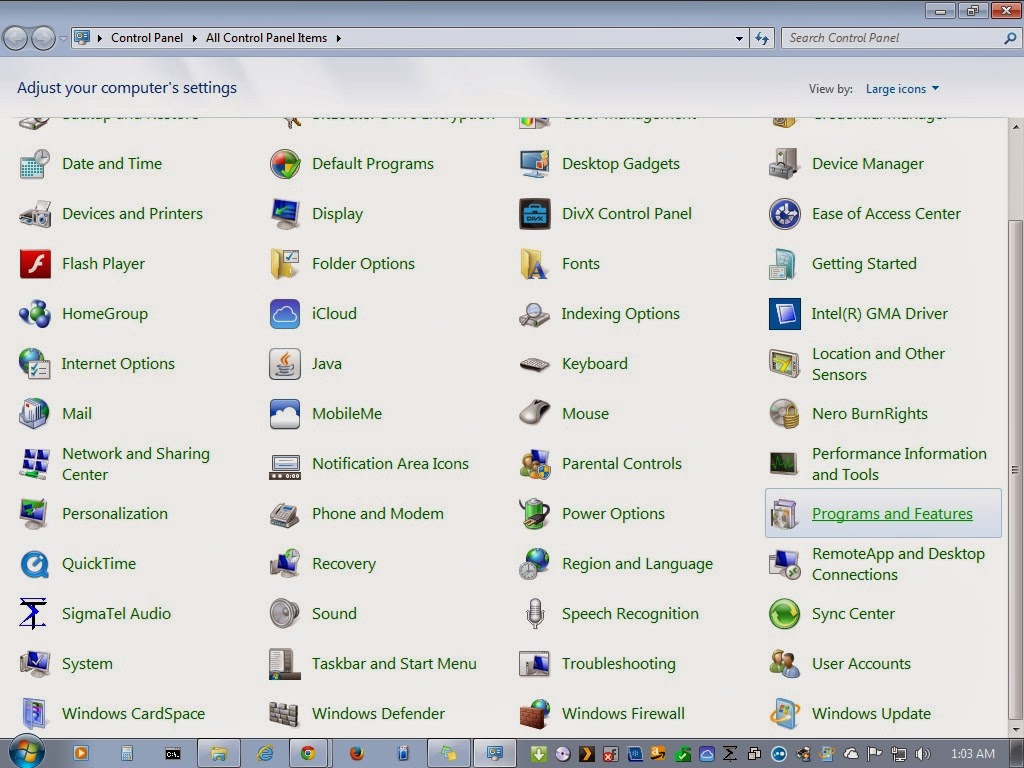Expand the All Control Panel Items breadcrumb arrow
The height and width of the screenshot is (768, 1024).
click(x=338, y=39)
